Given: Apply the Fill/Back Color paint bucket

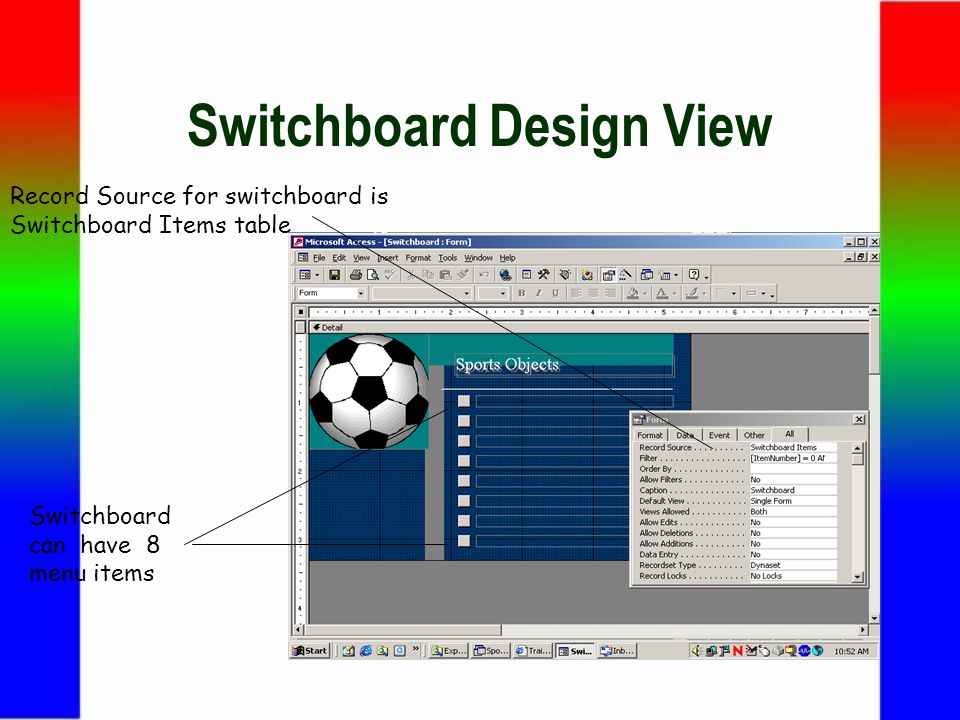Looking at the screenshot, I should tap(633, 293).
